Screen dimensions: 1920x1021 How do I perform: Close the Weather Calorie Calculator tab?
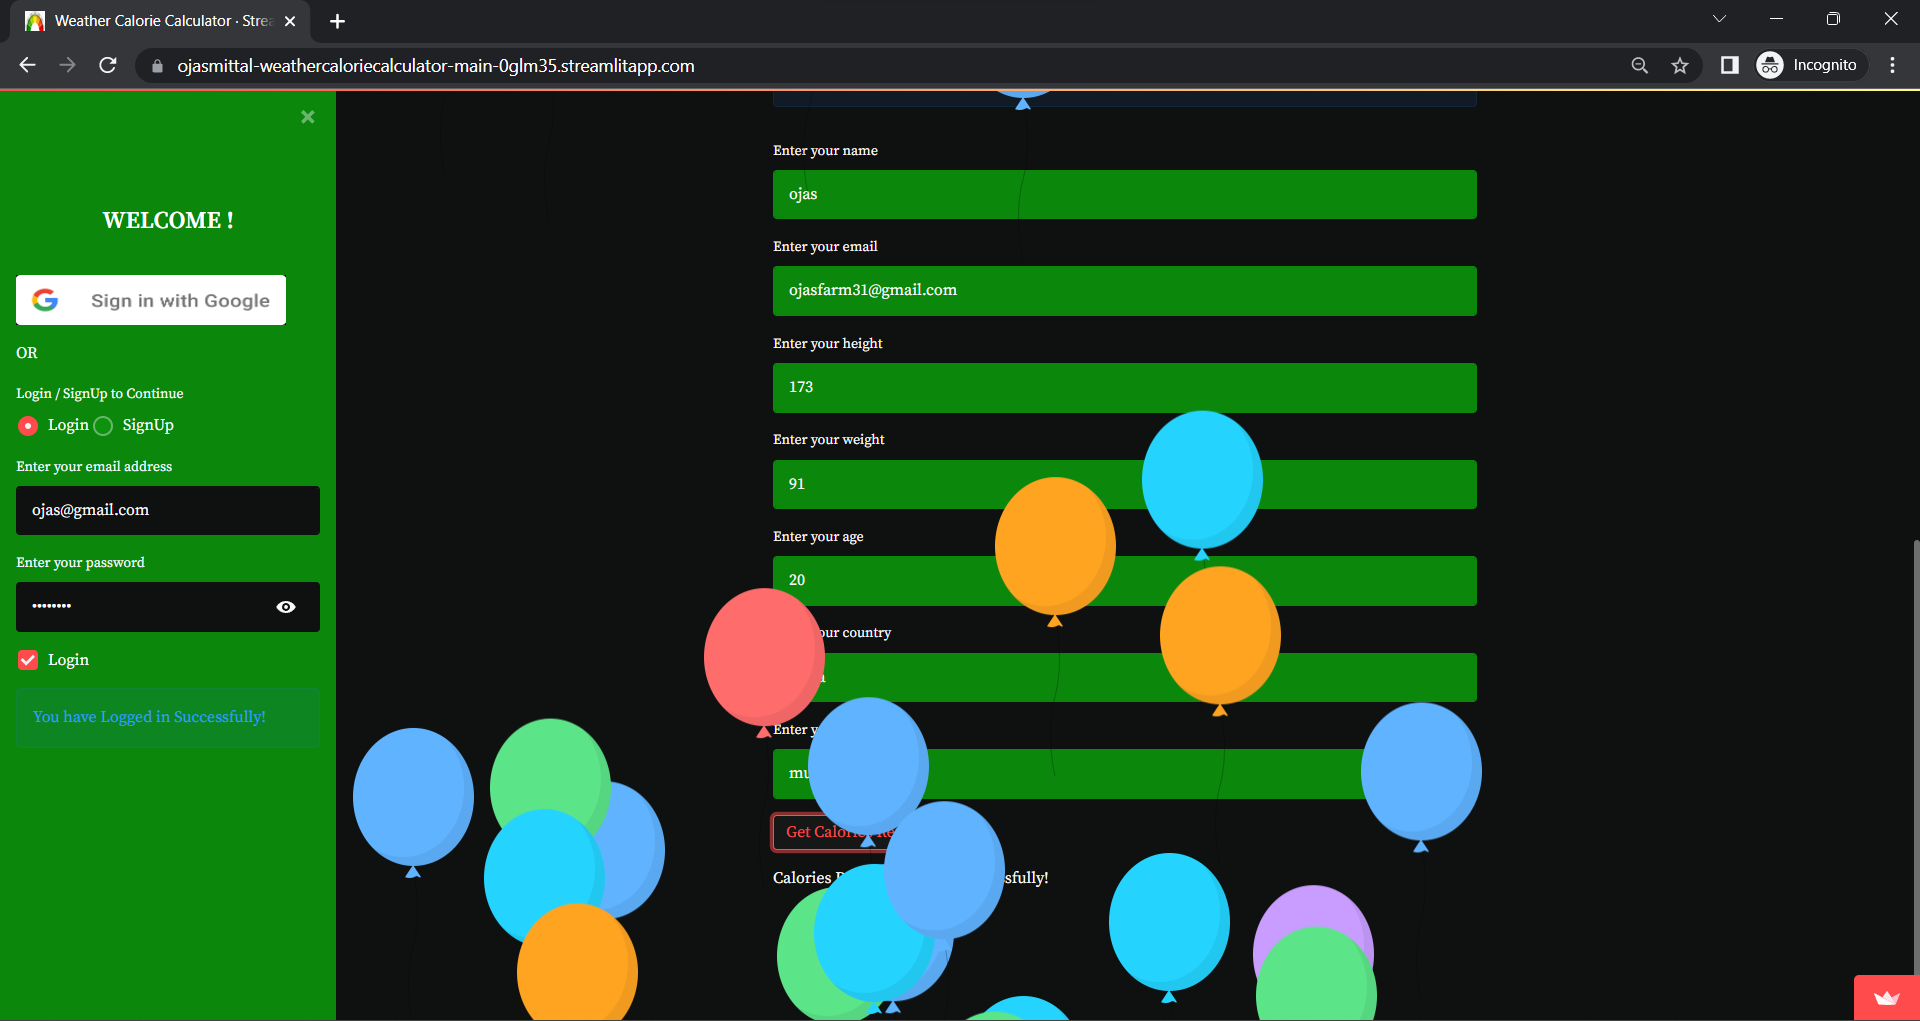point(290,21)
